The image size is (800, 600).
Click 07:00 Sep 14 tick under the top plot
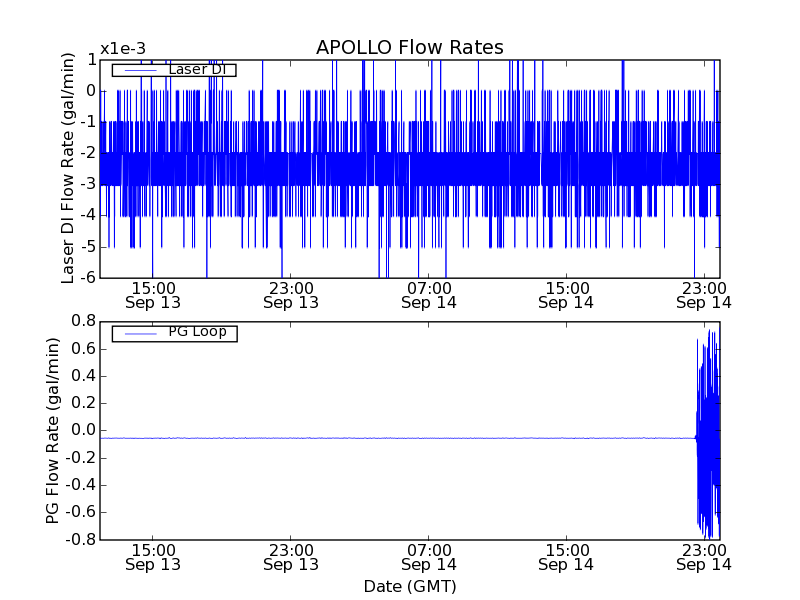pos(429,294)
